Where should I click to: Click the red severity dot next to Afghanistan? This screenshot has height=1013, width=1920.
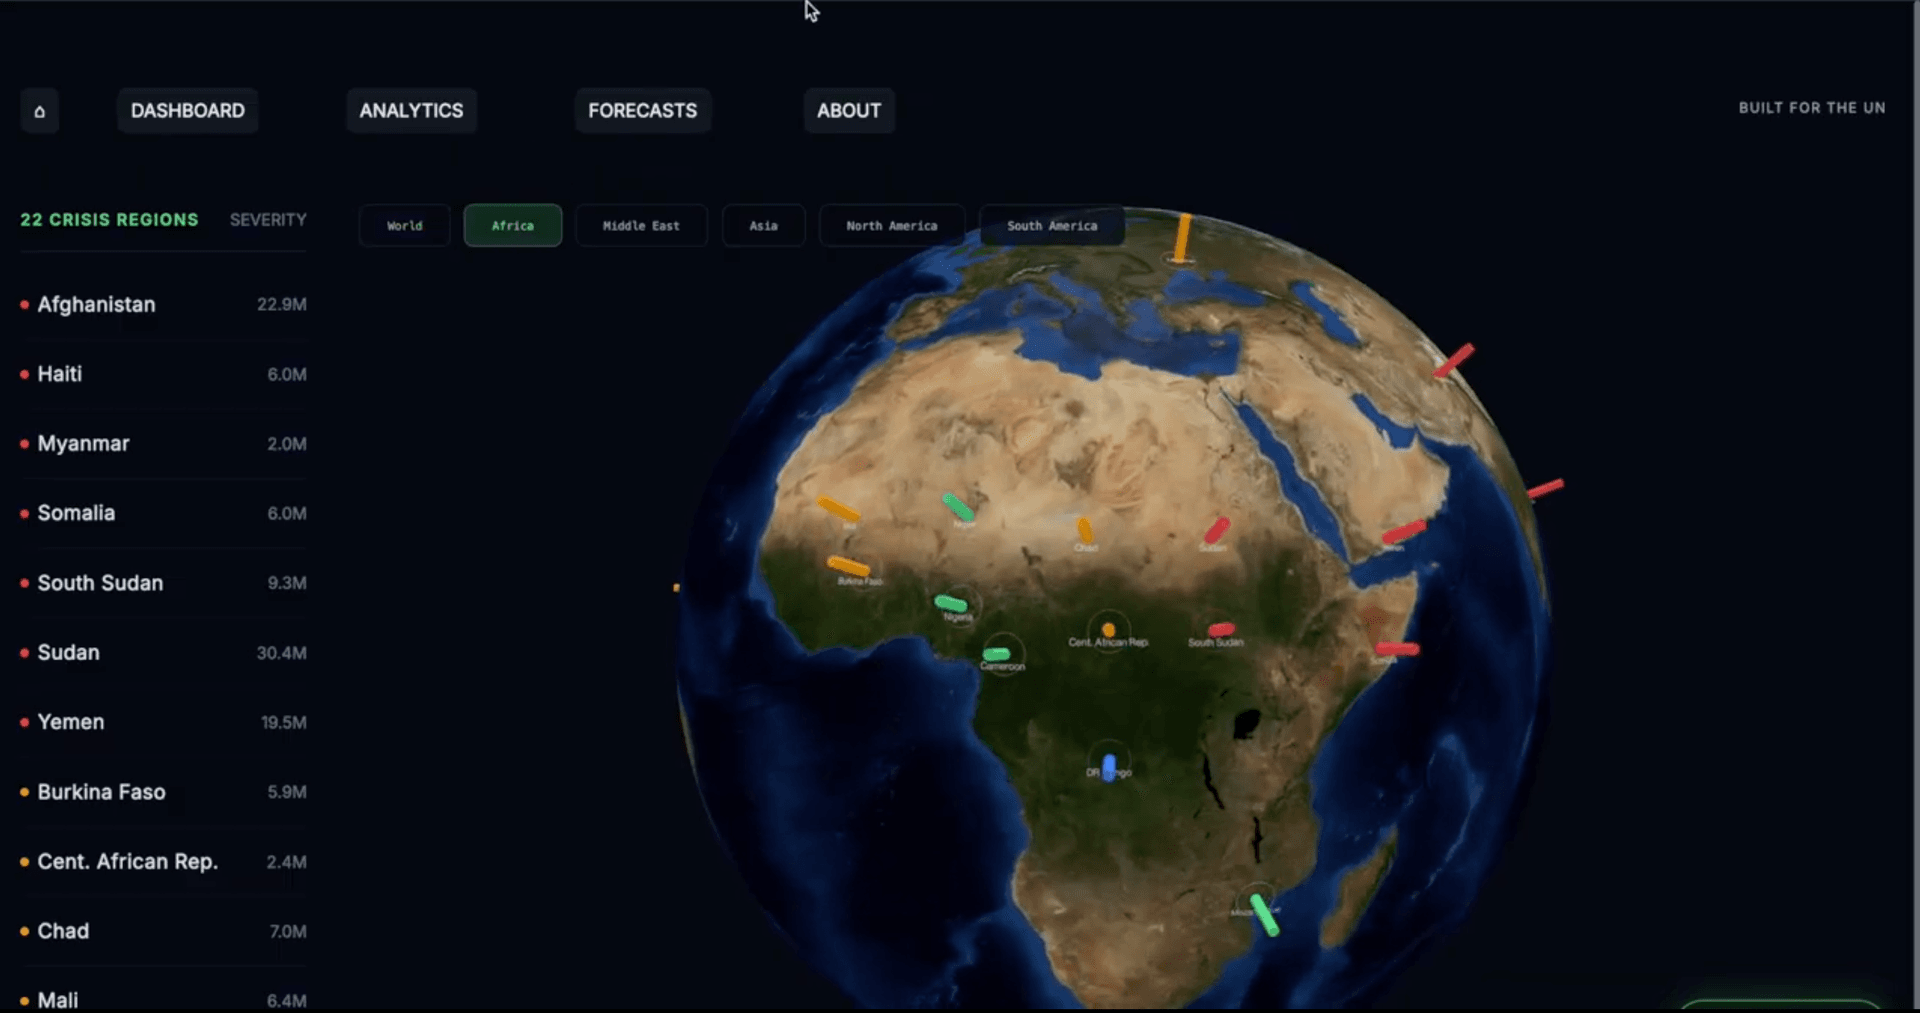pos(22,305)
